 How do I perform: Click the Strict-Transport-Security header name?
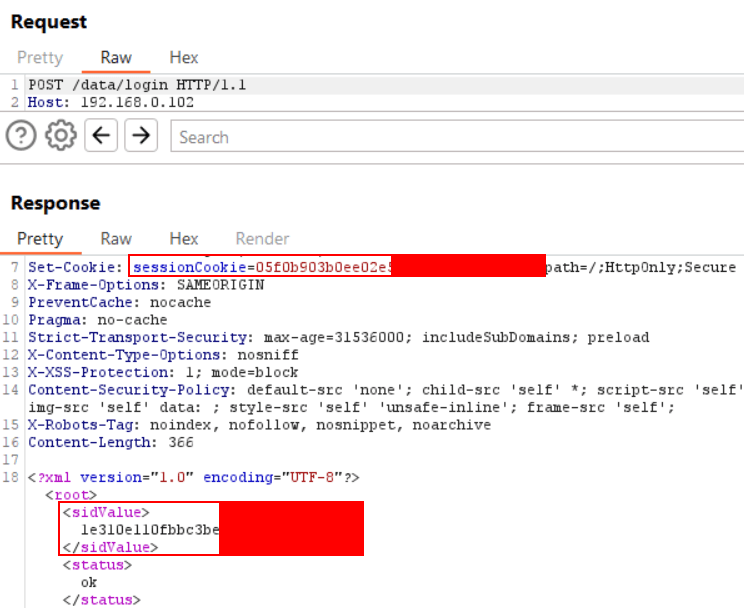coord(137,337)
